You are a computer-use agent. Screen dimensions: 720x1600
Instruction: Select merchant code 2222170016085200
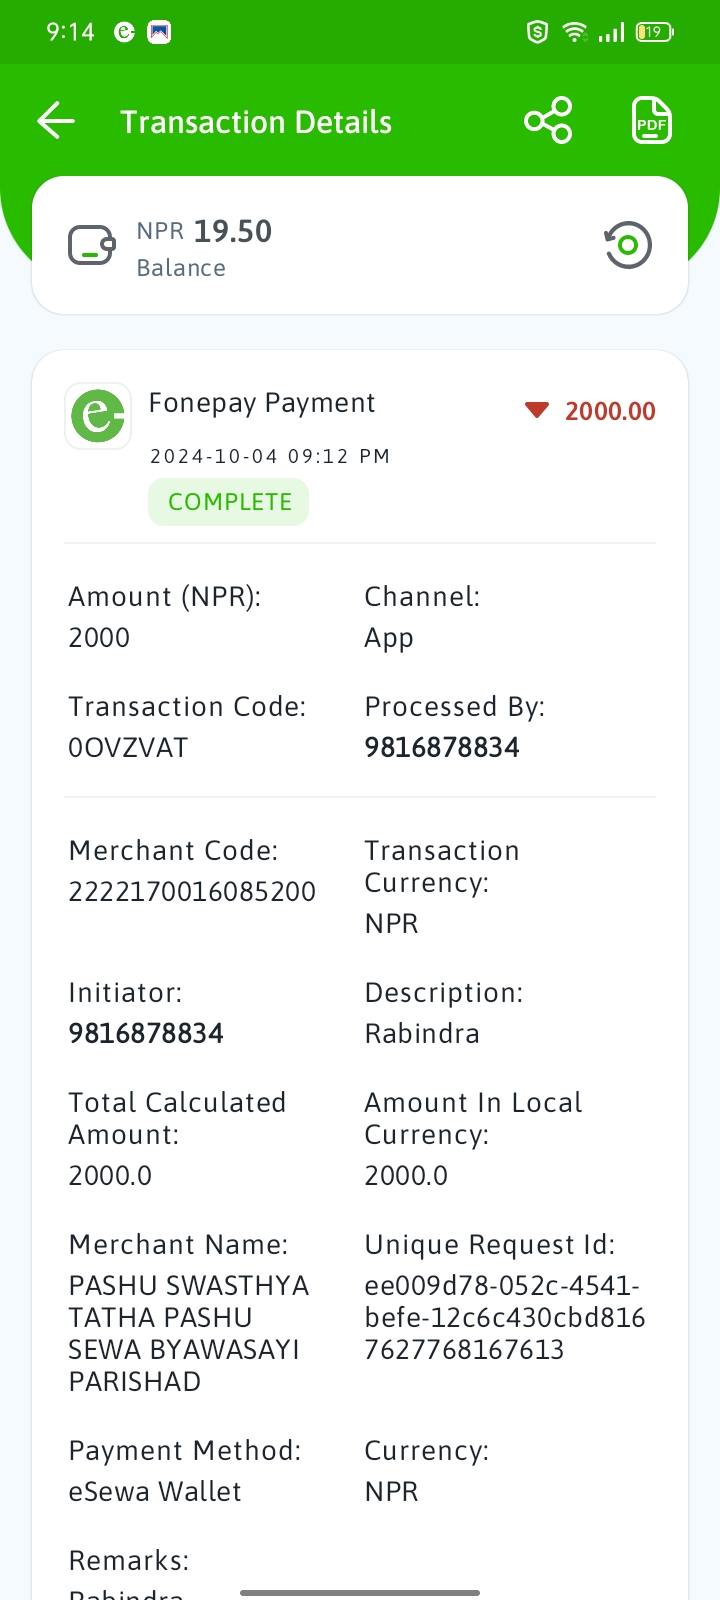coord(192,892)
